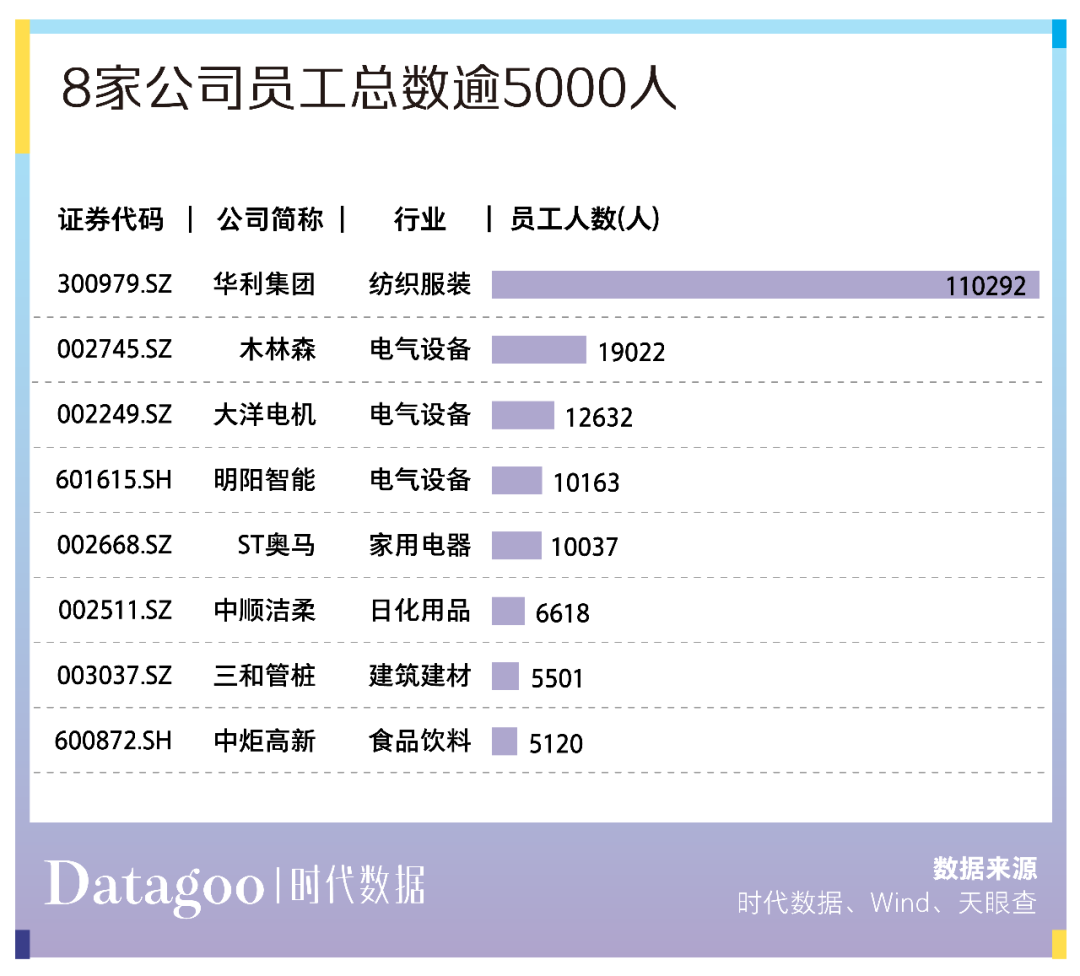Click the 员工人数(人) column header

click(585, 219)
